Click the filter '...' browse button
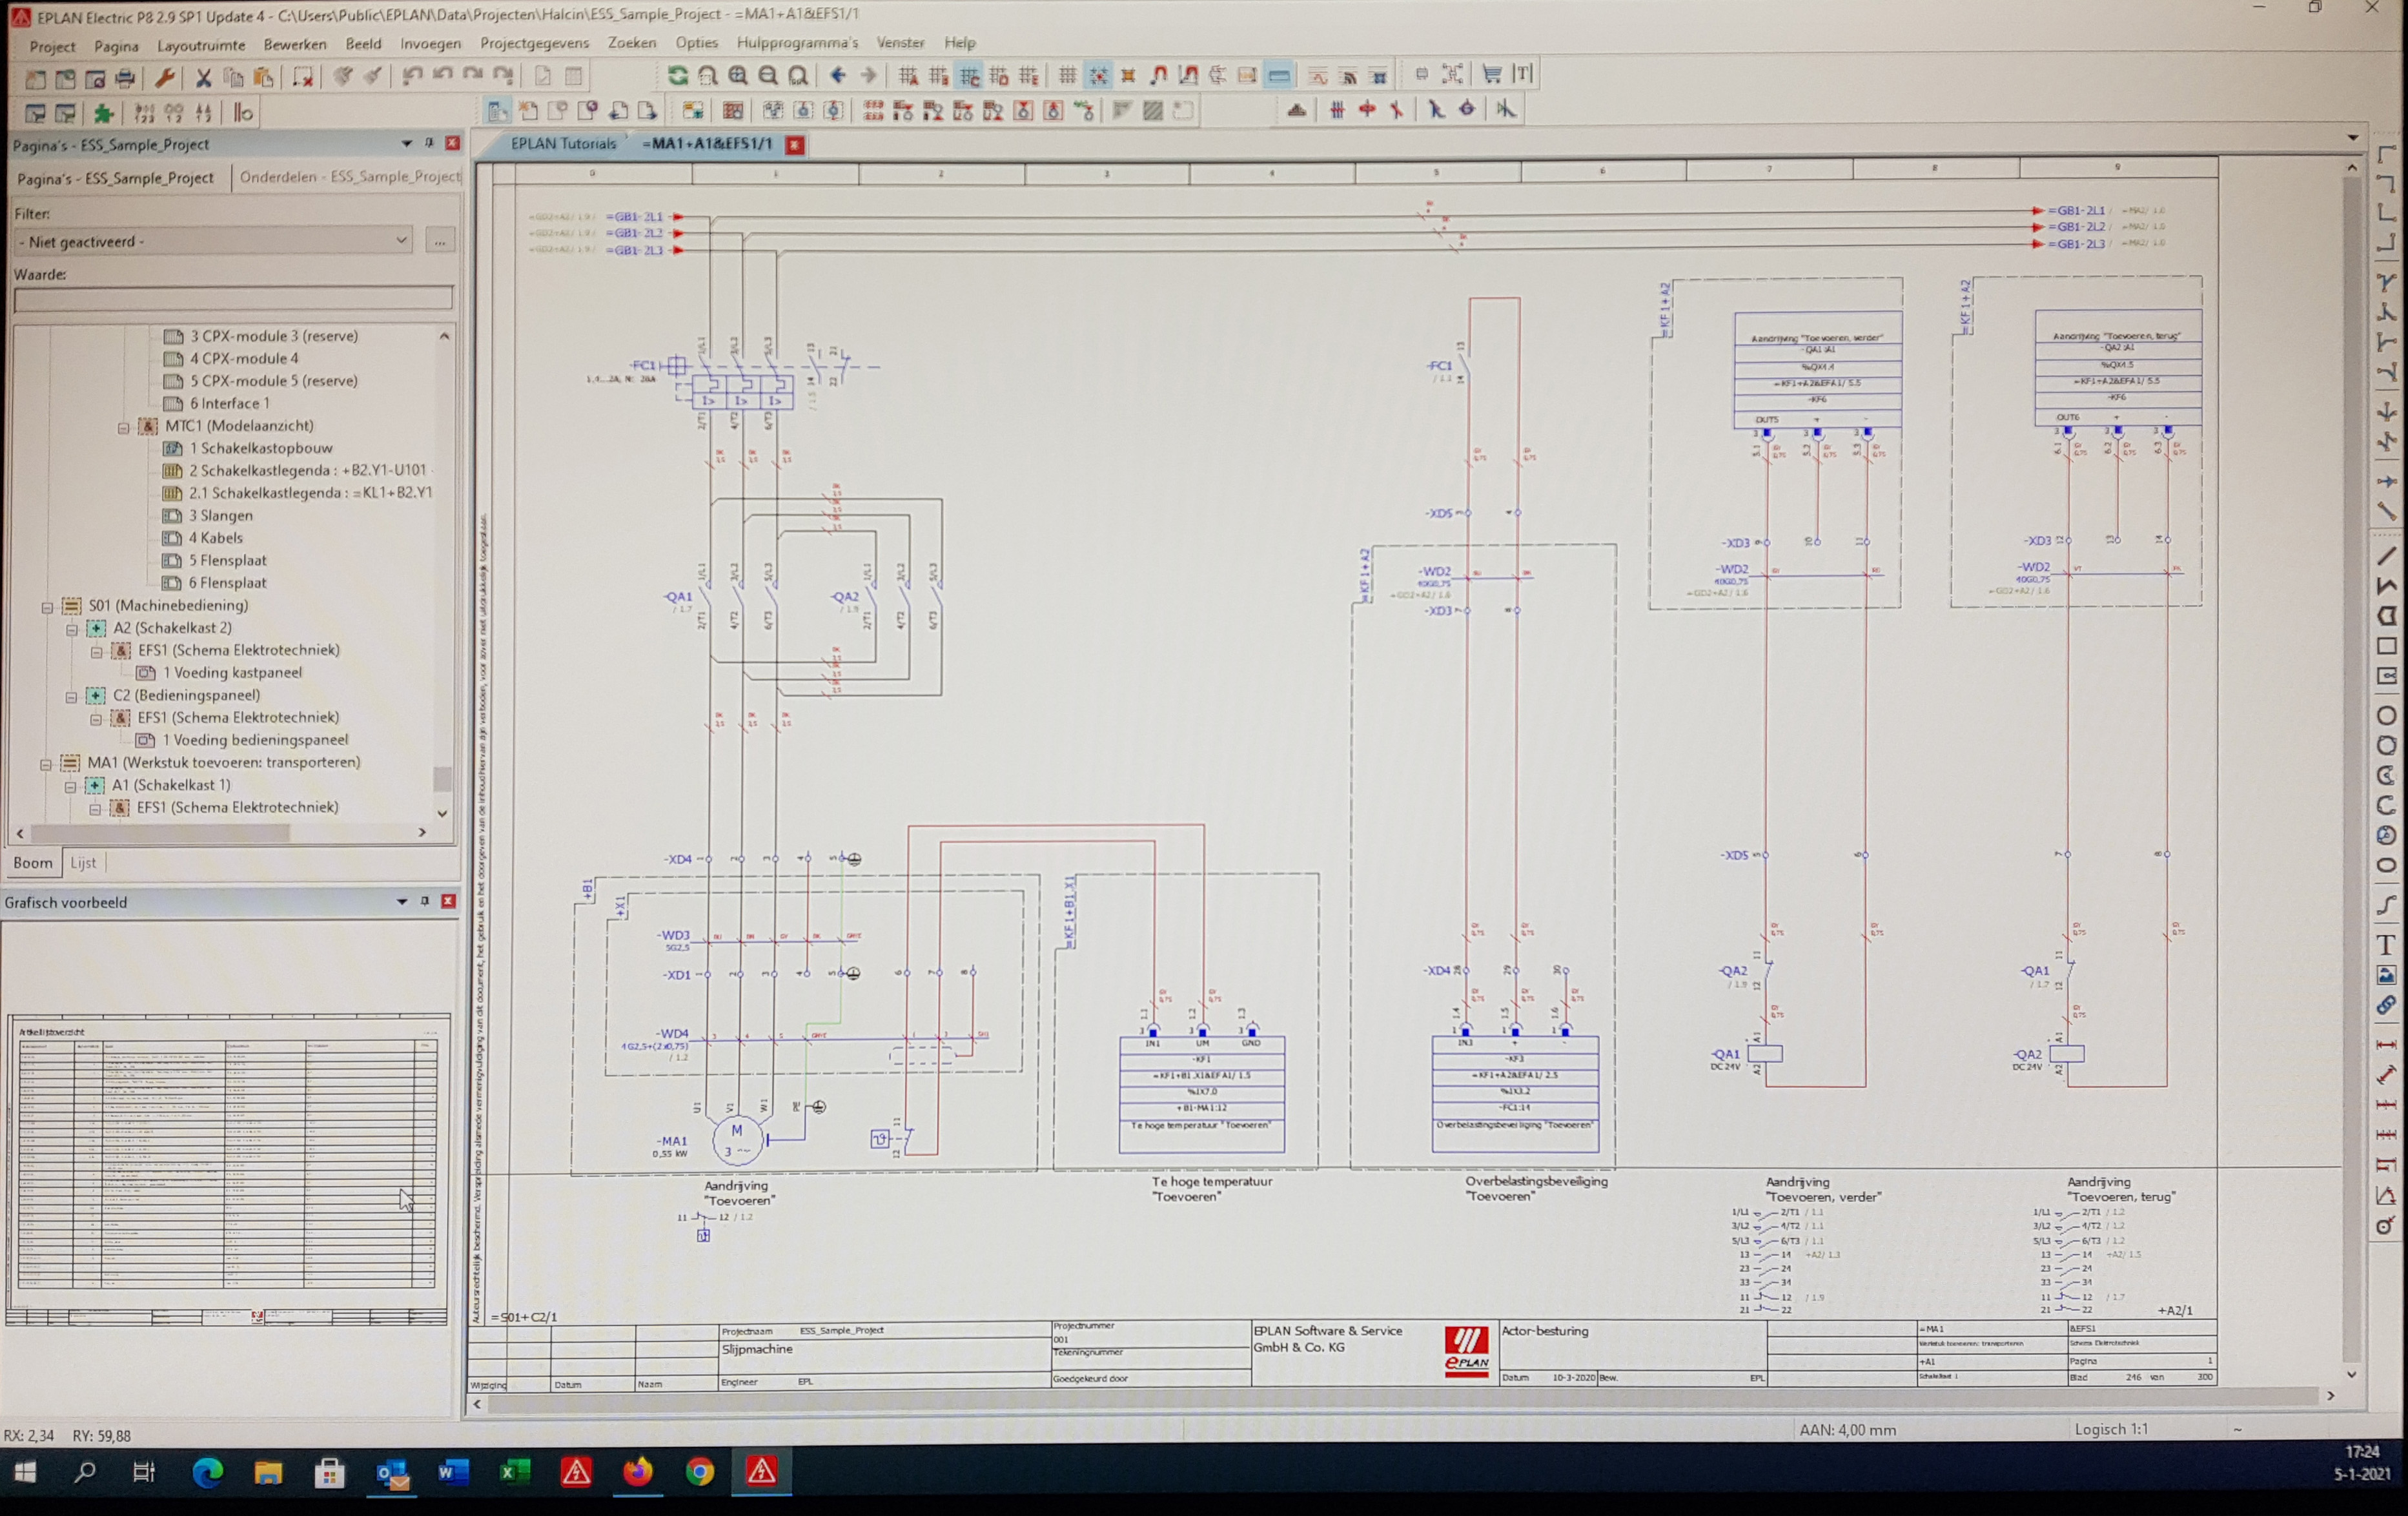 tap(439, 241)
